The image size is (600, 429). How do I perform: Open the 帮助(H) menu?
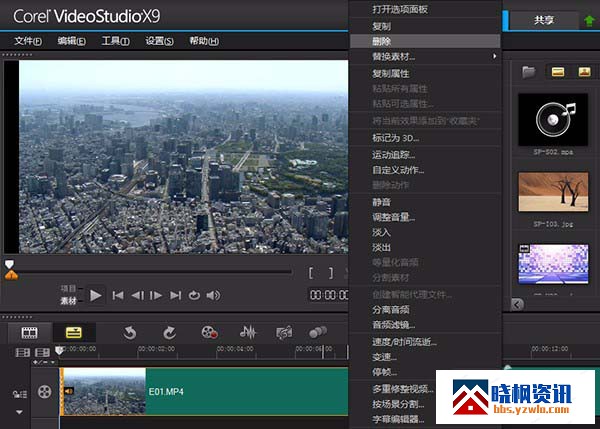click(204, 41)
